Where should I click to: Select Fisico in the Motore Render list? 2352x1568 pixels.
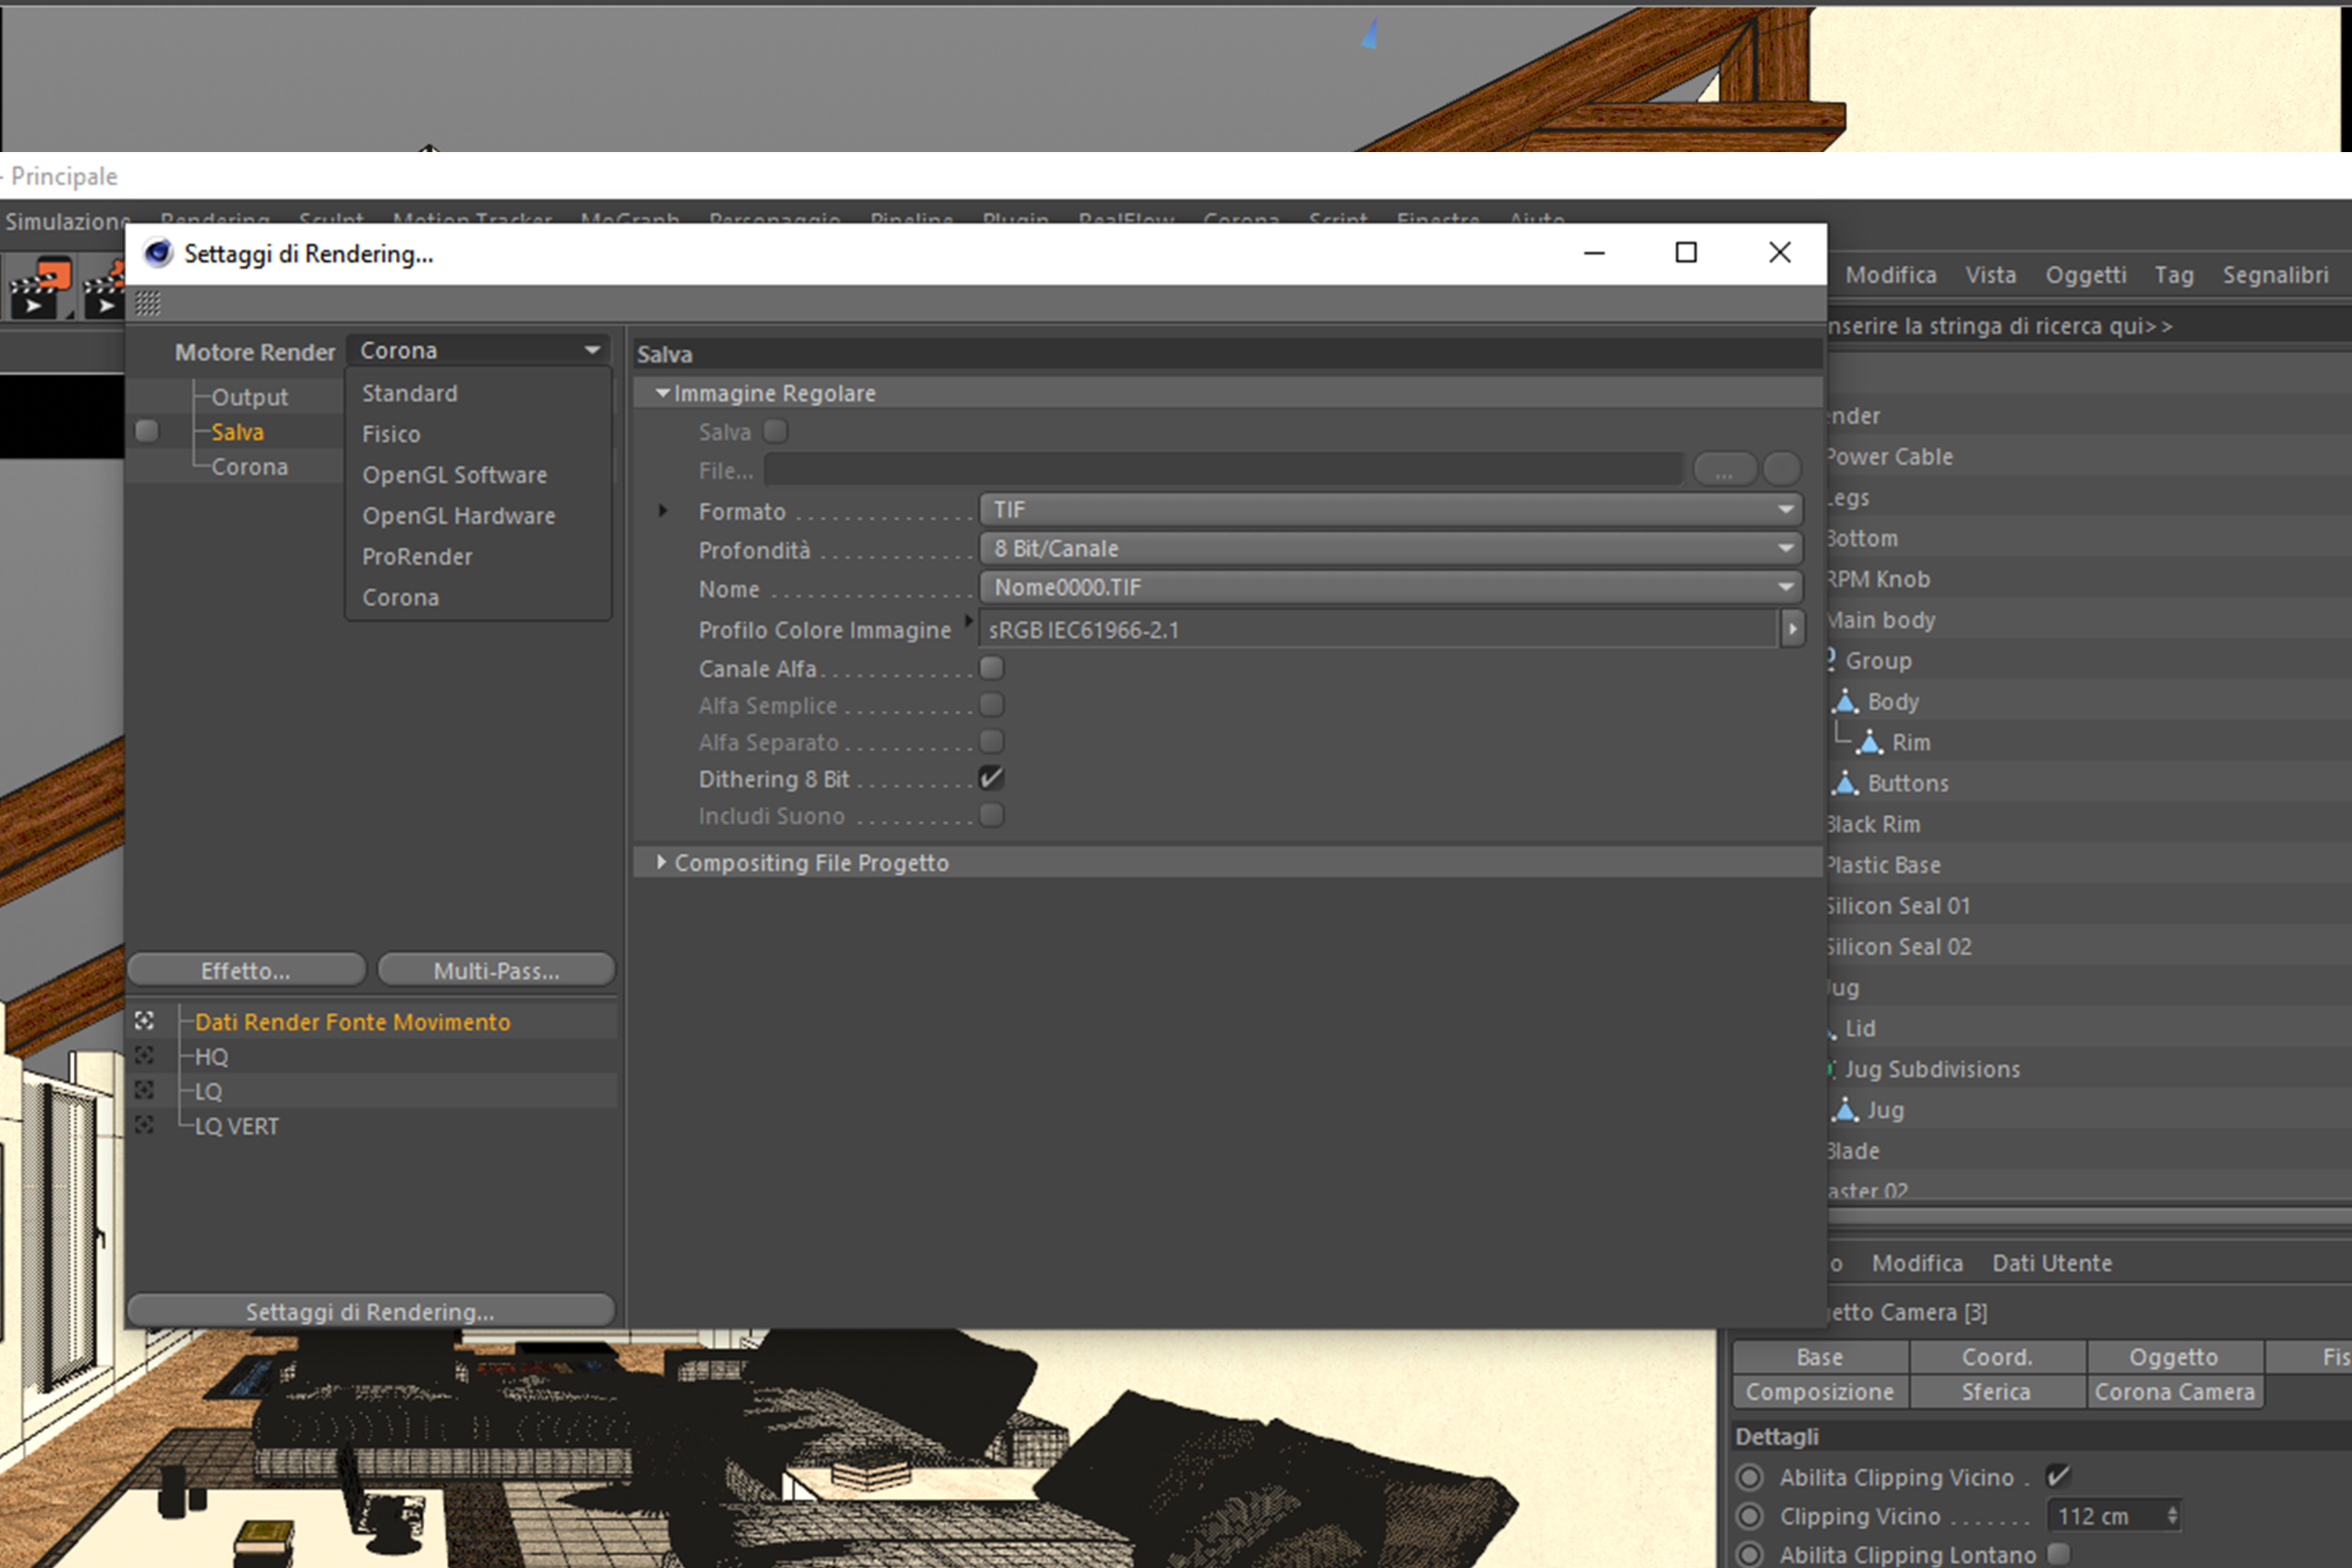(x=391, y=434)
